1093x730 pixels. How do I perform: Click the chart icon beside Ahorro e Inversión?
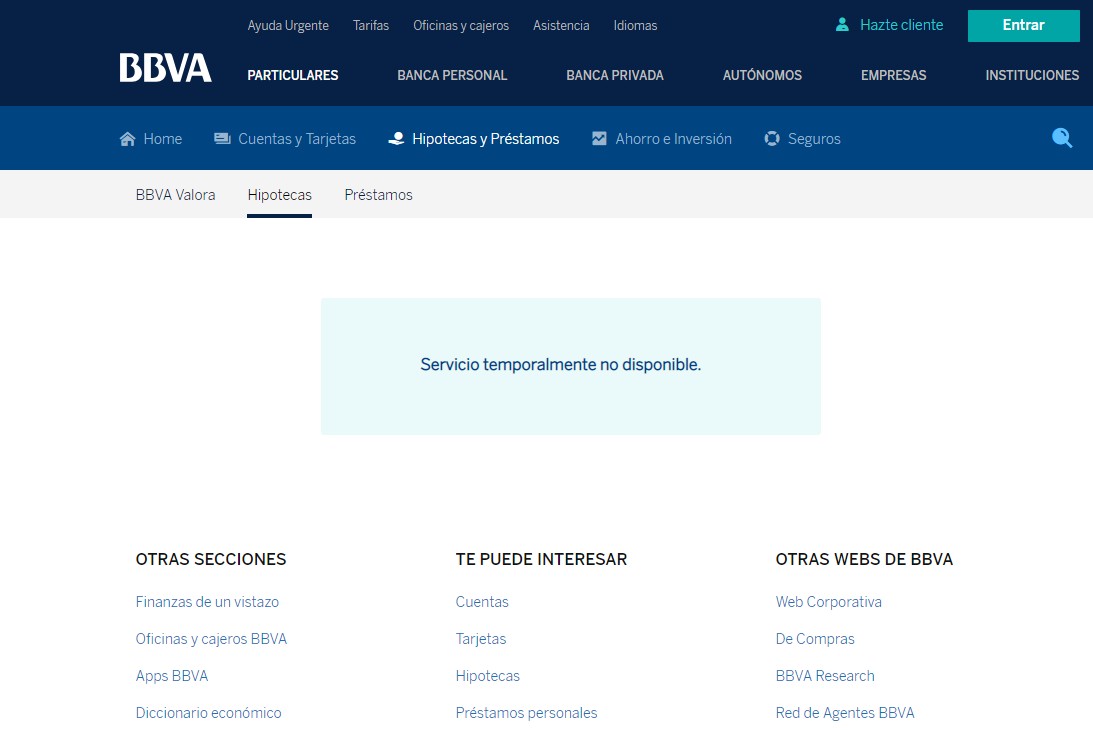599,139
